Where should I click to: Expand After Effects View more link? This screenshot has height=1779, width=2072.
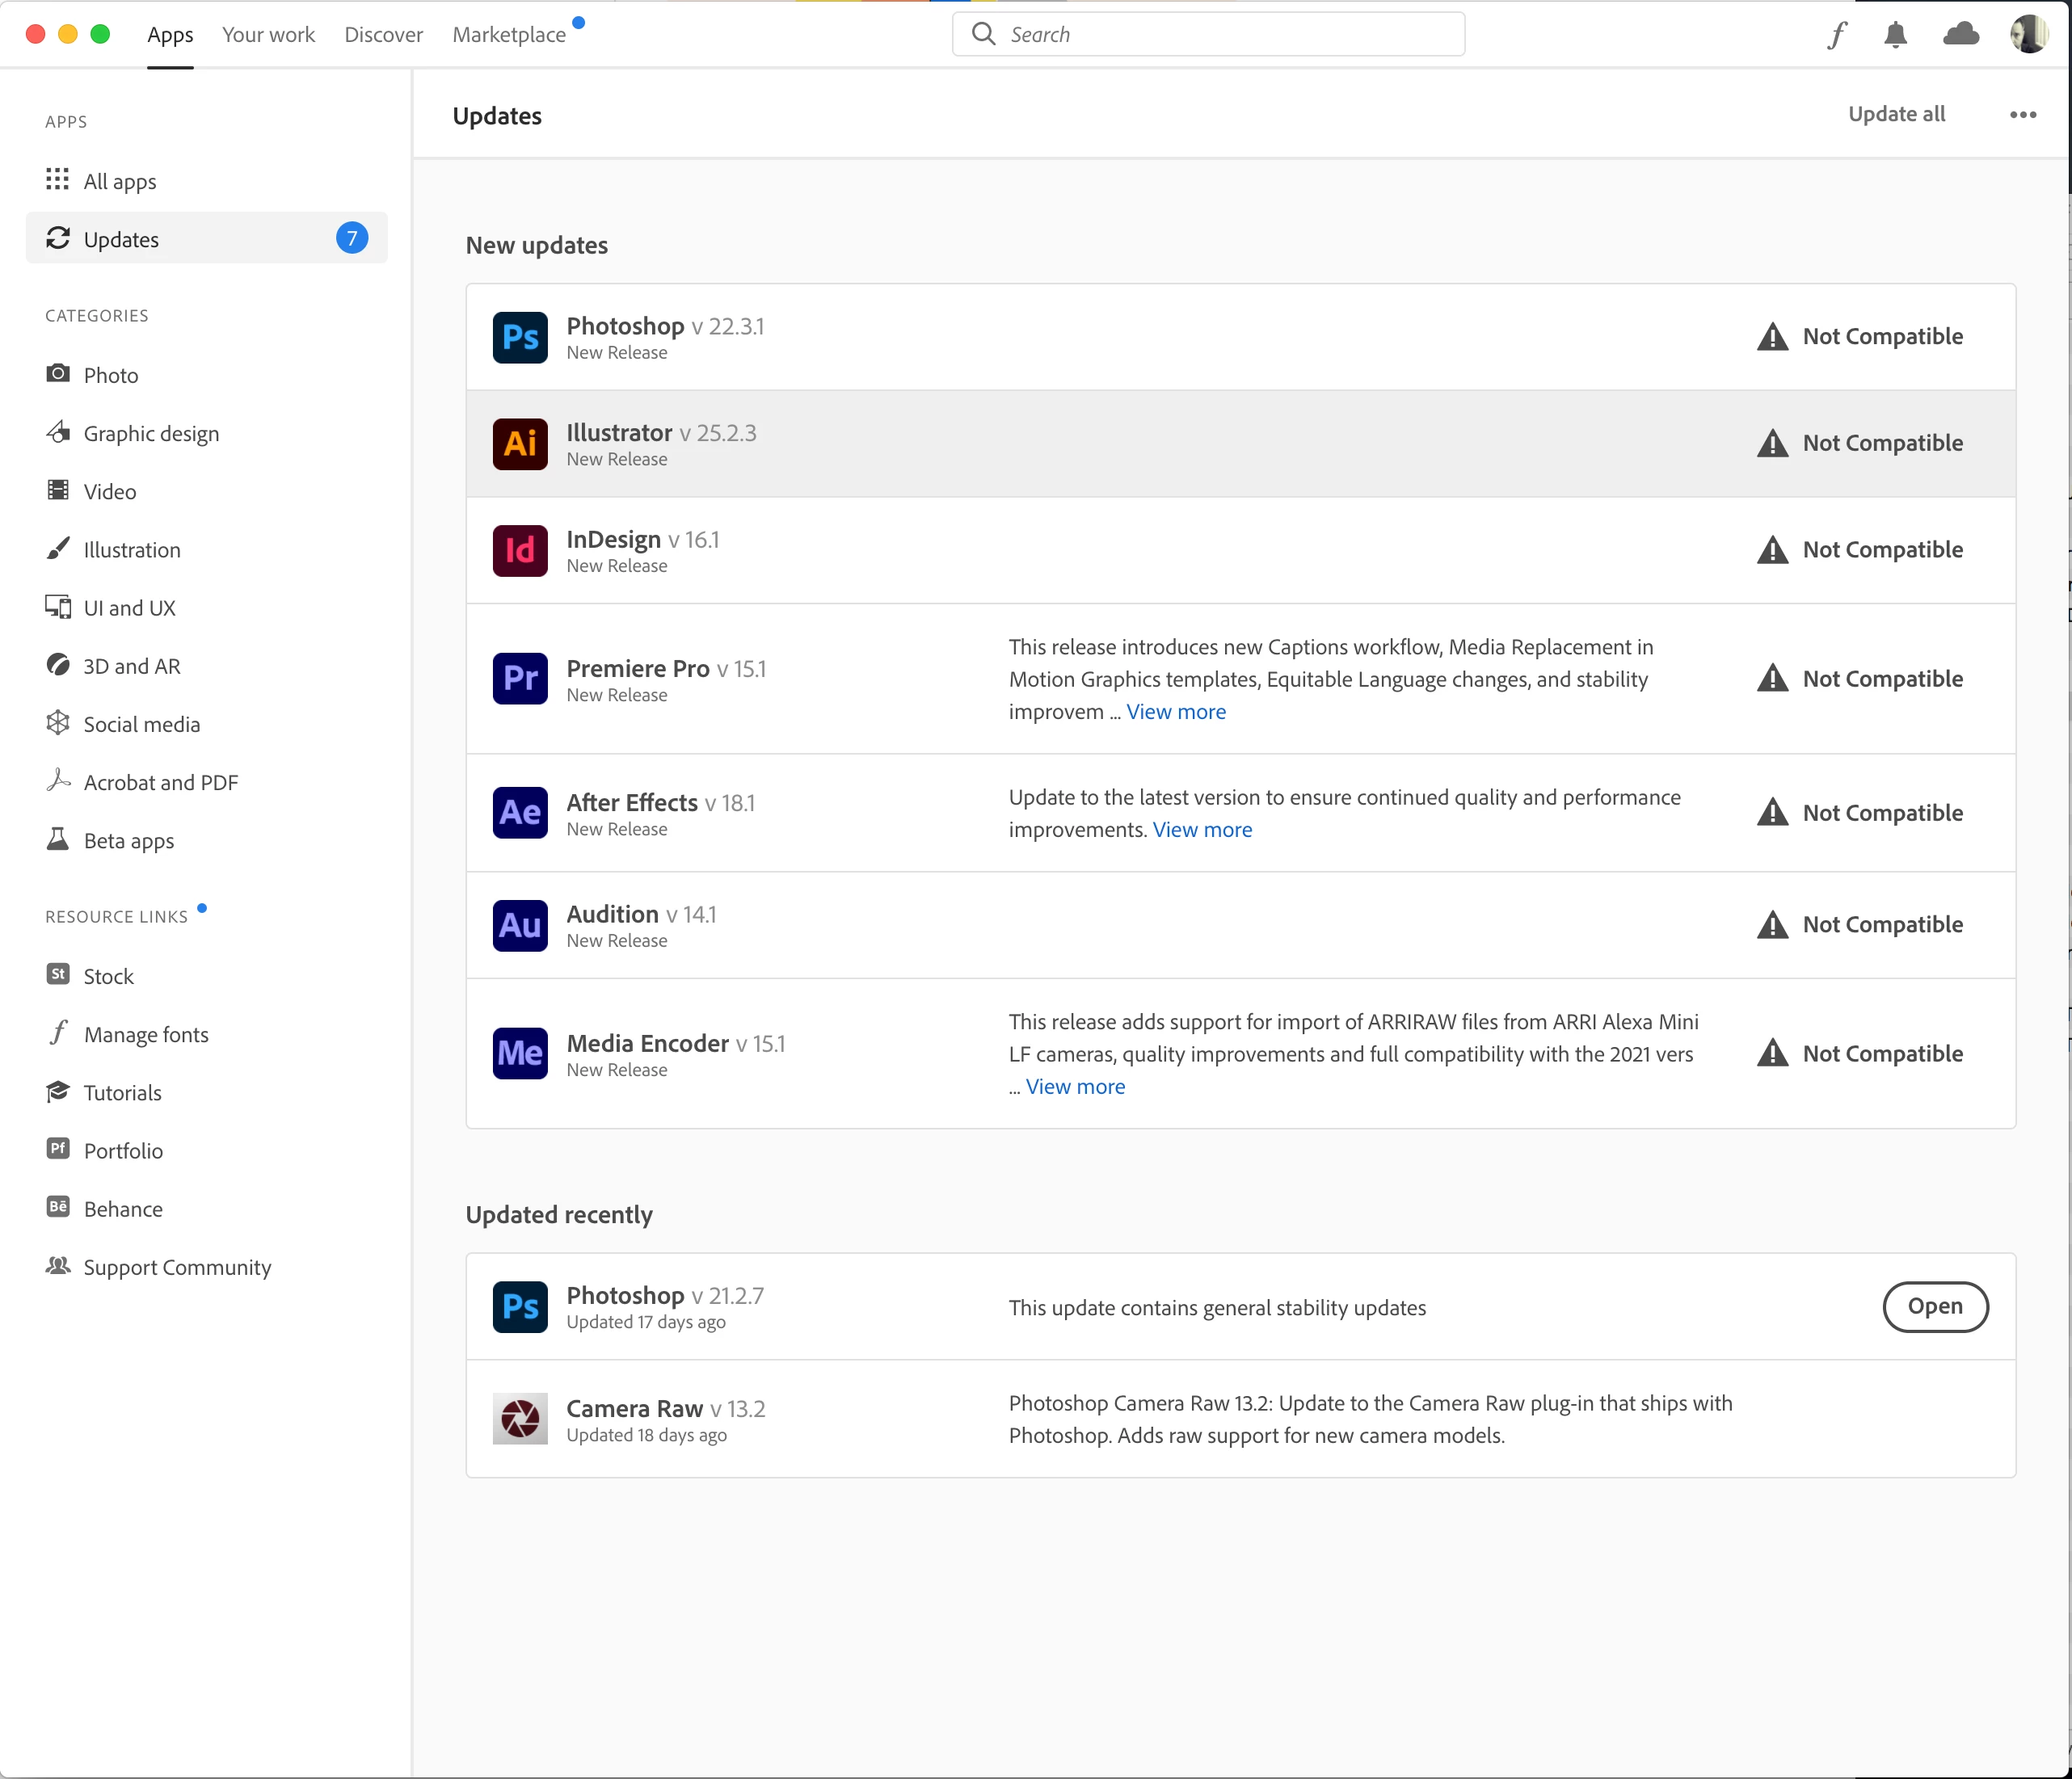[x=1202, y=830]
